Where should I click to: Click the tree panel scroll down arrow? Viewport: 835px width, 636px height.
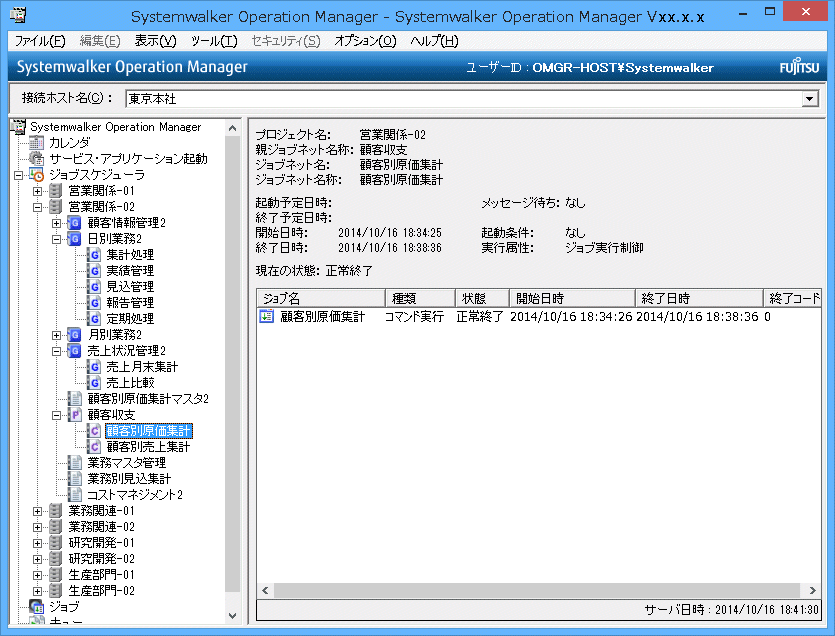(233, 616)
